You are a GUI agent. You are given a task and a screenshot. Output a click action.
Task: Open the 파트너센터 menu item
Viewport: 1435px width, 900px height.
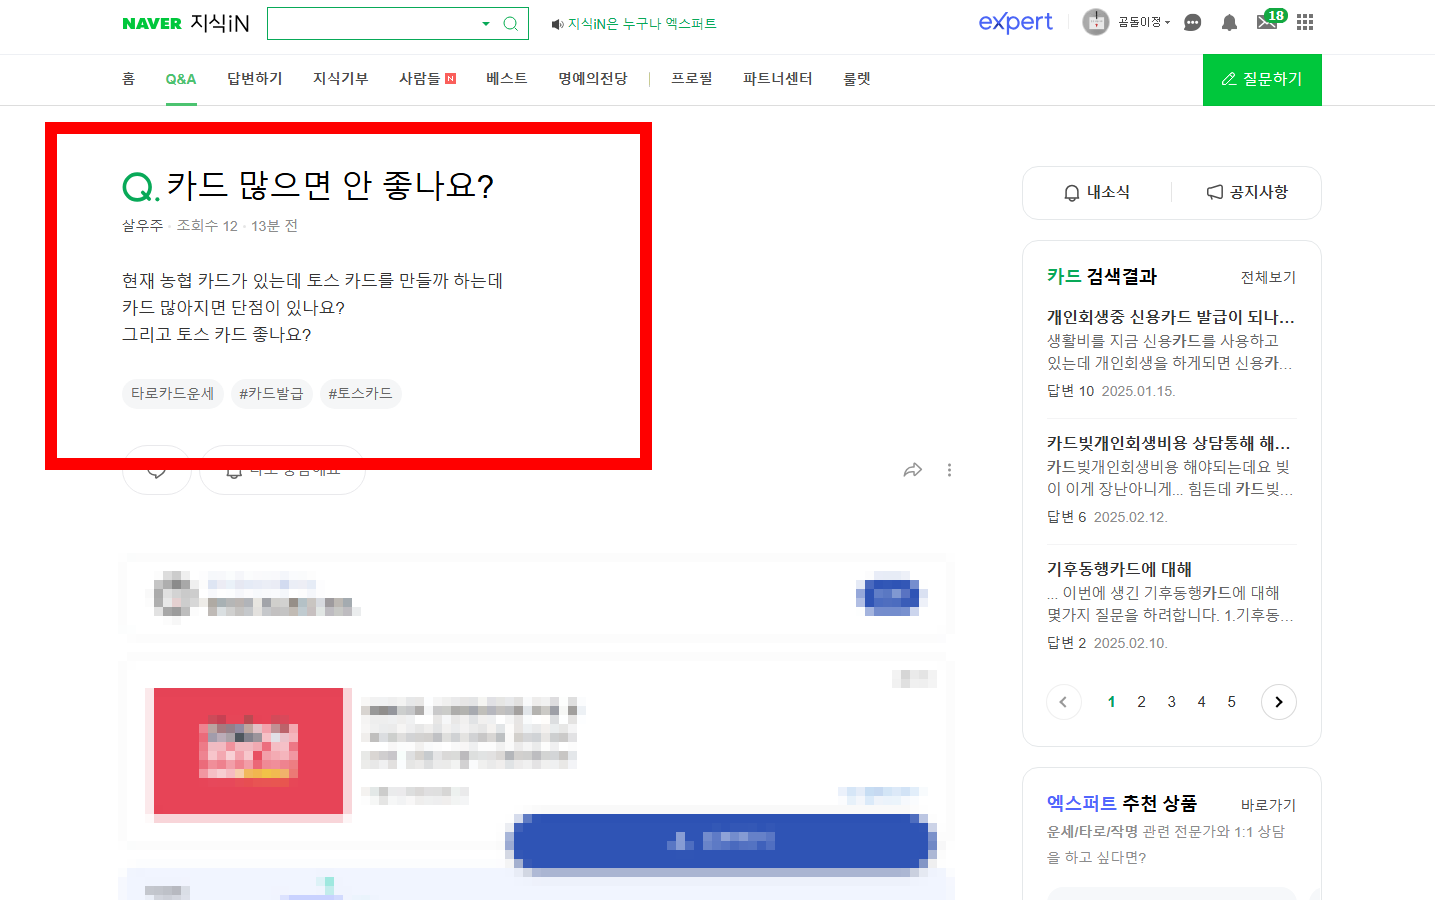click(x=778, y=79)
